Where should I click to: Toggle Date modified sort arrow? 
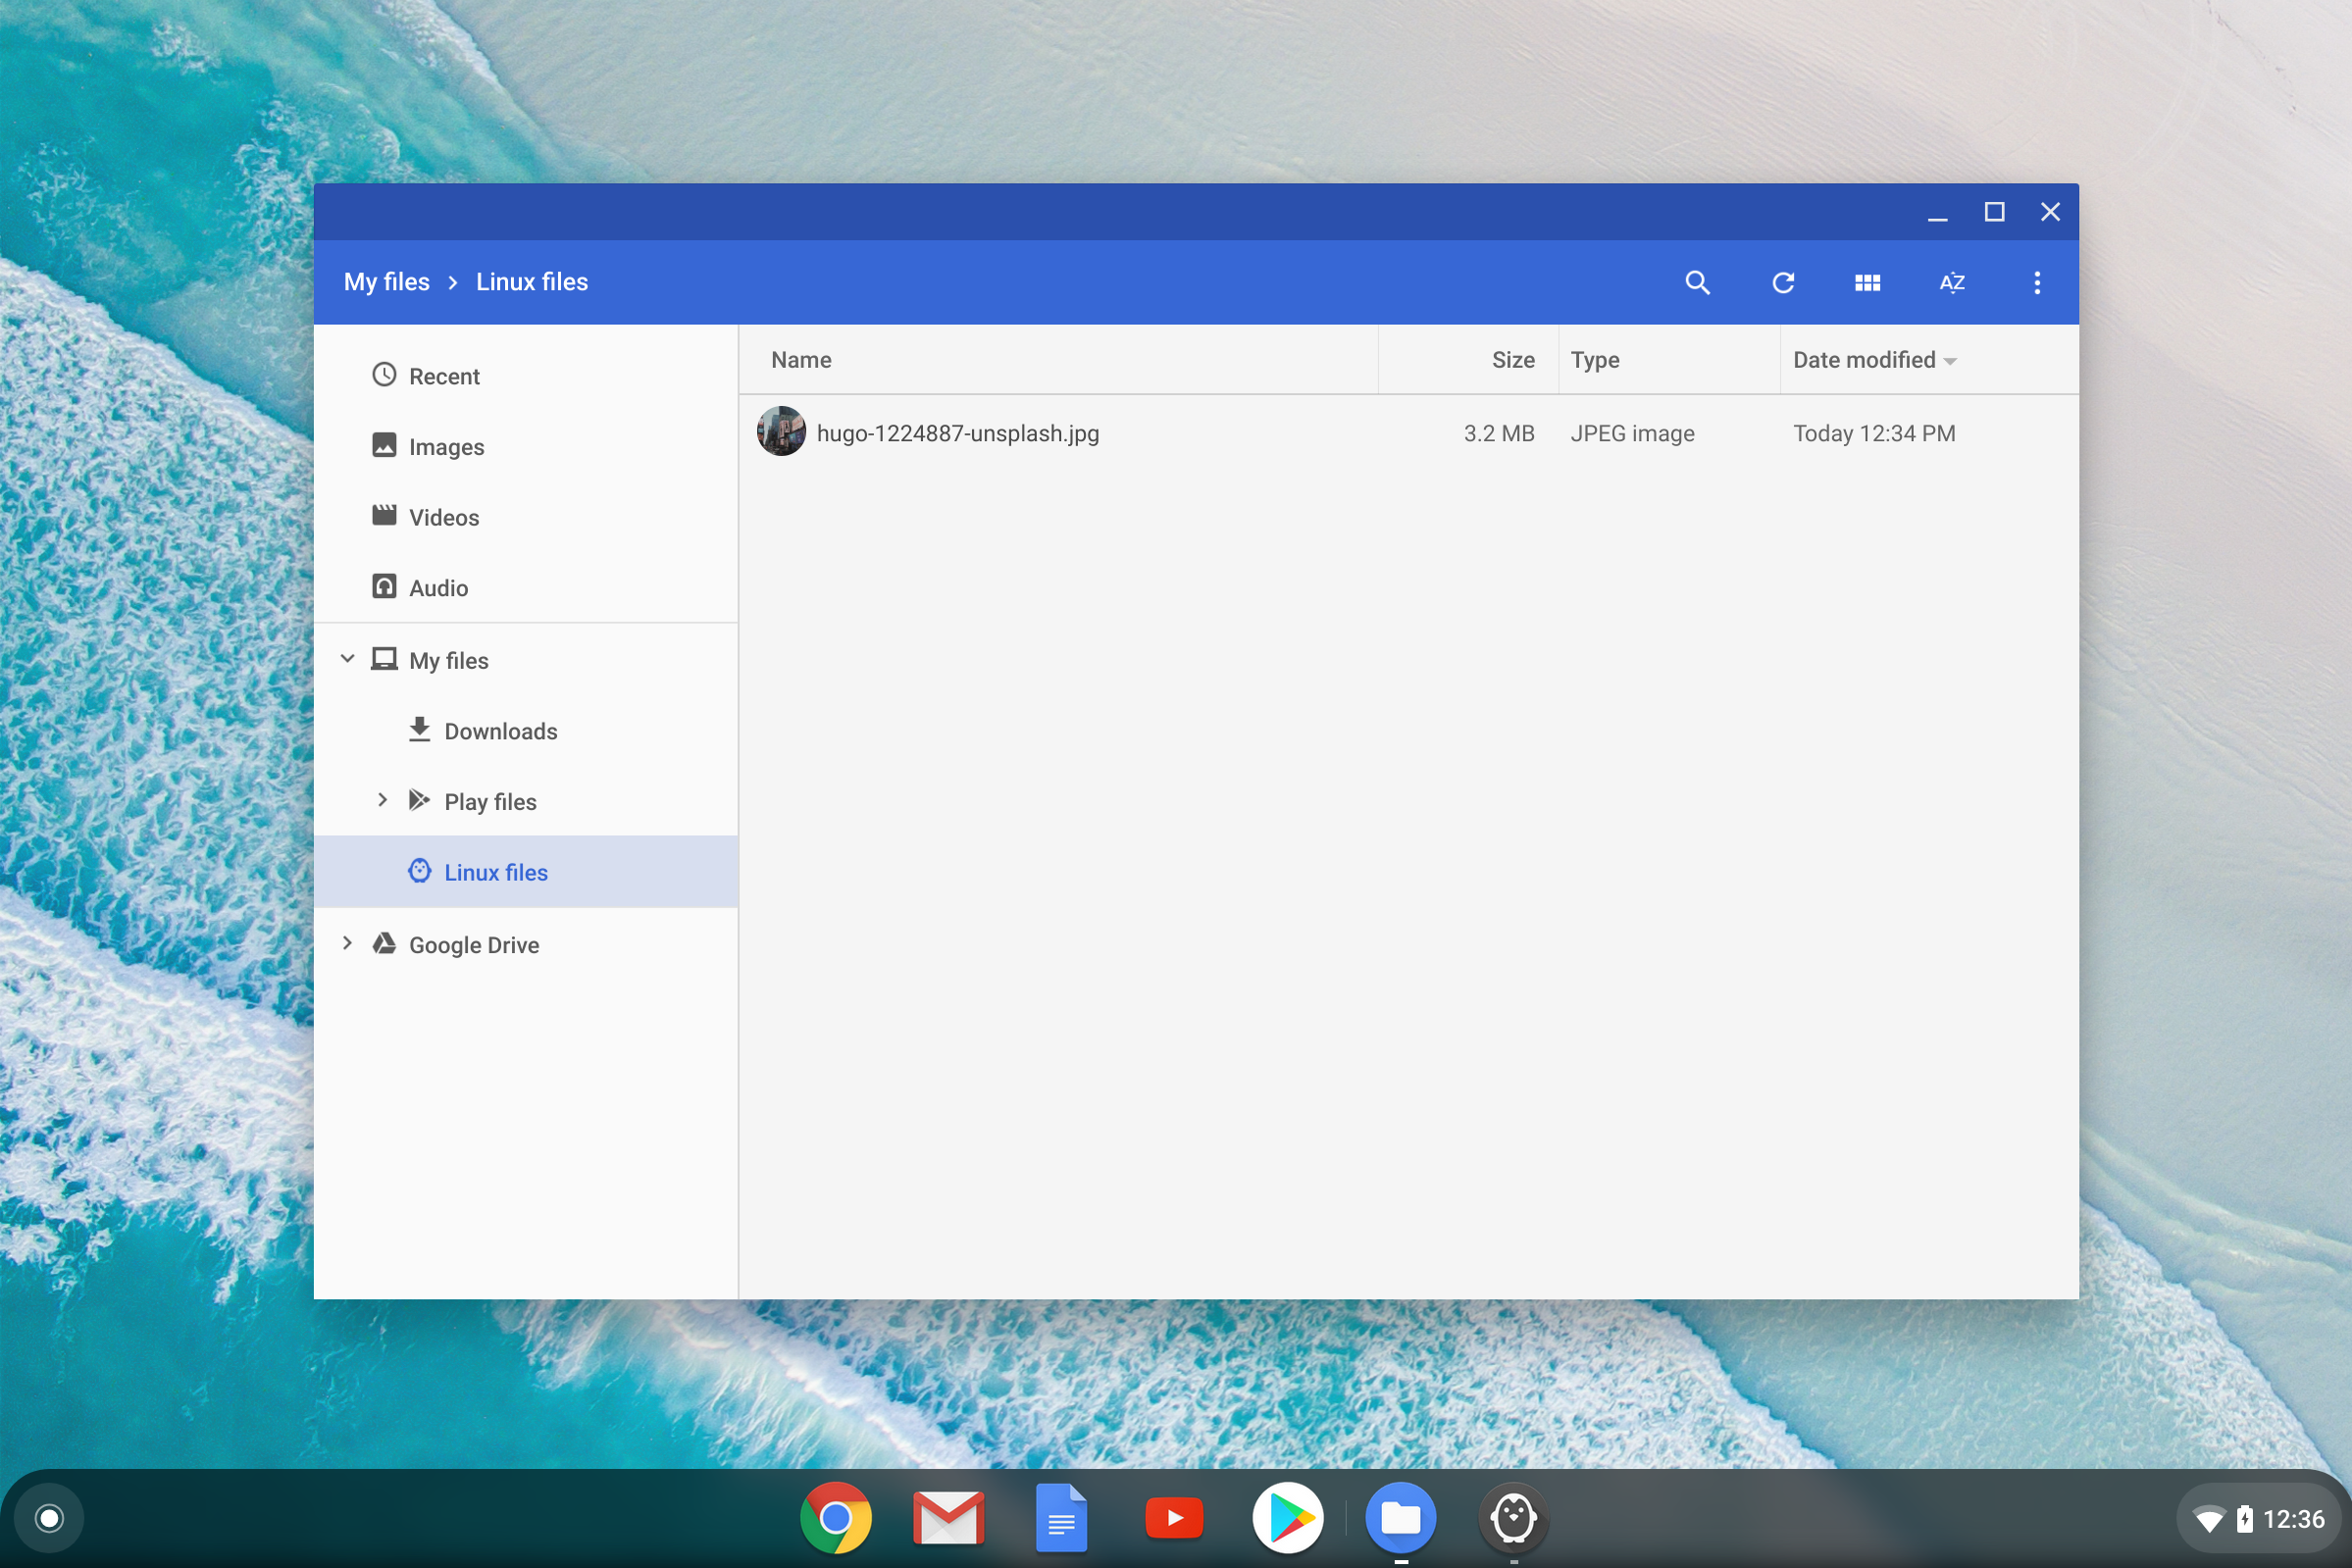(1950, 361)
